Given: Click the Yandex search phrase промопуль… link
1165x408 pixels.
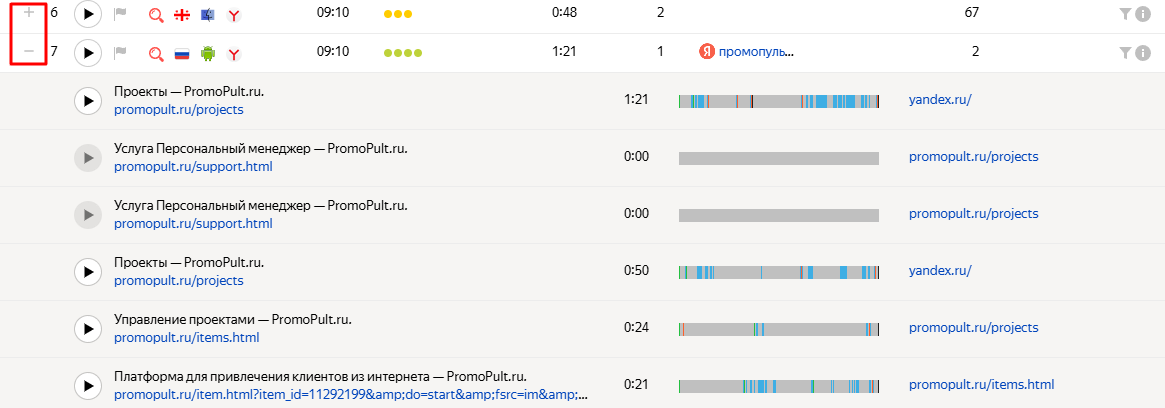Looking at the screenshot, I should point(756,52).
